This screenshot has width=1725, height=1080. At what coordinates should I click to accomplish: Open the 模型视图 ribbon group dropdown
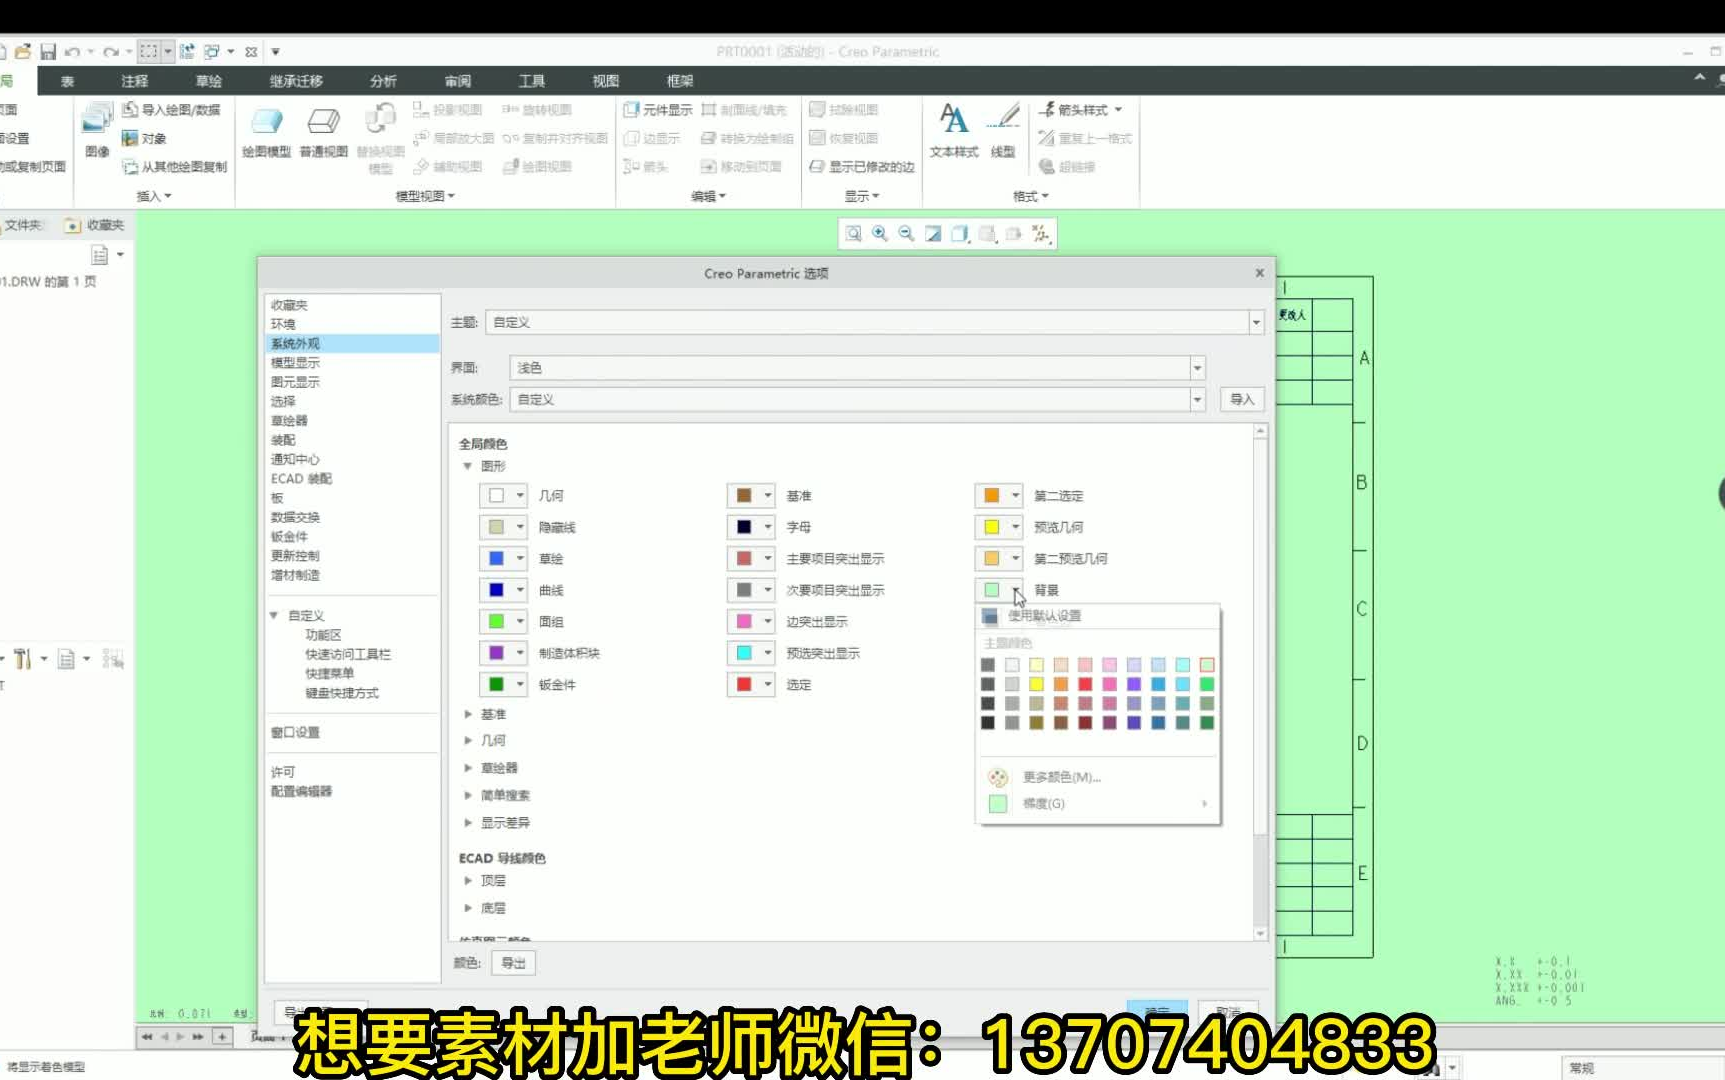425,196
